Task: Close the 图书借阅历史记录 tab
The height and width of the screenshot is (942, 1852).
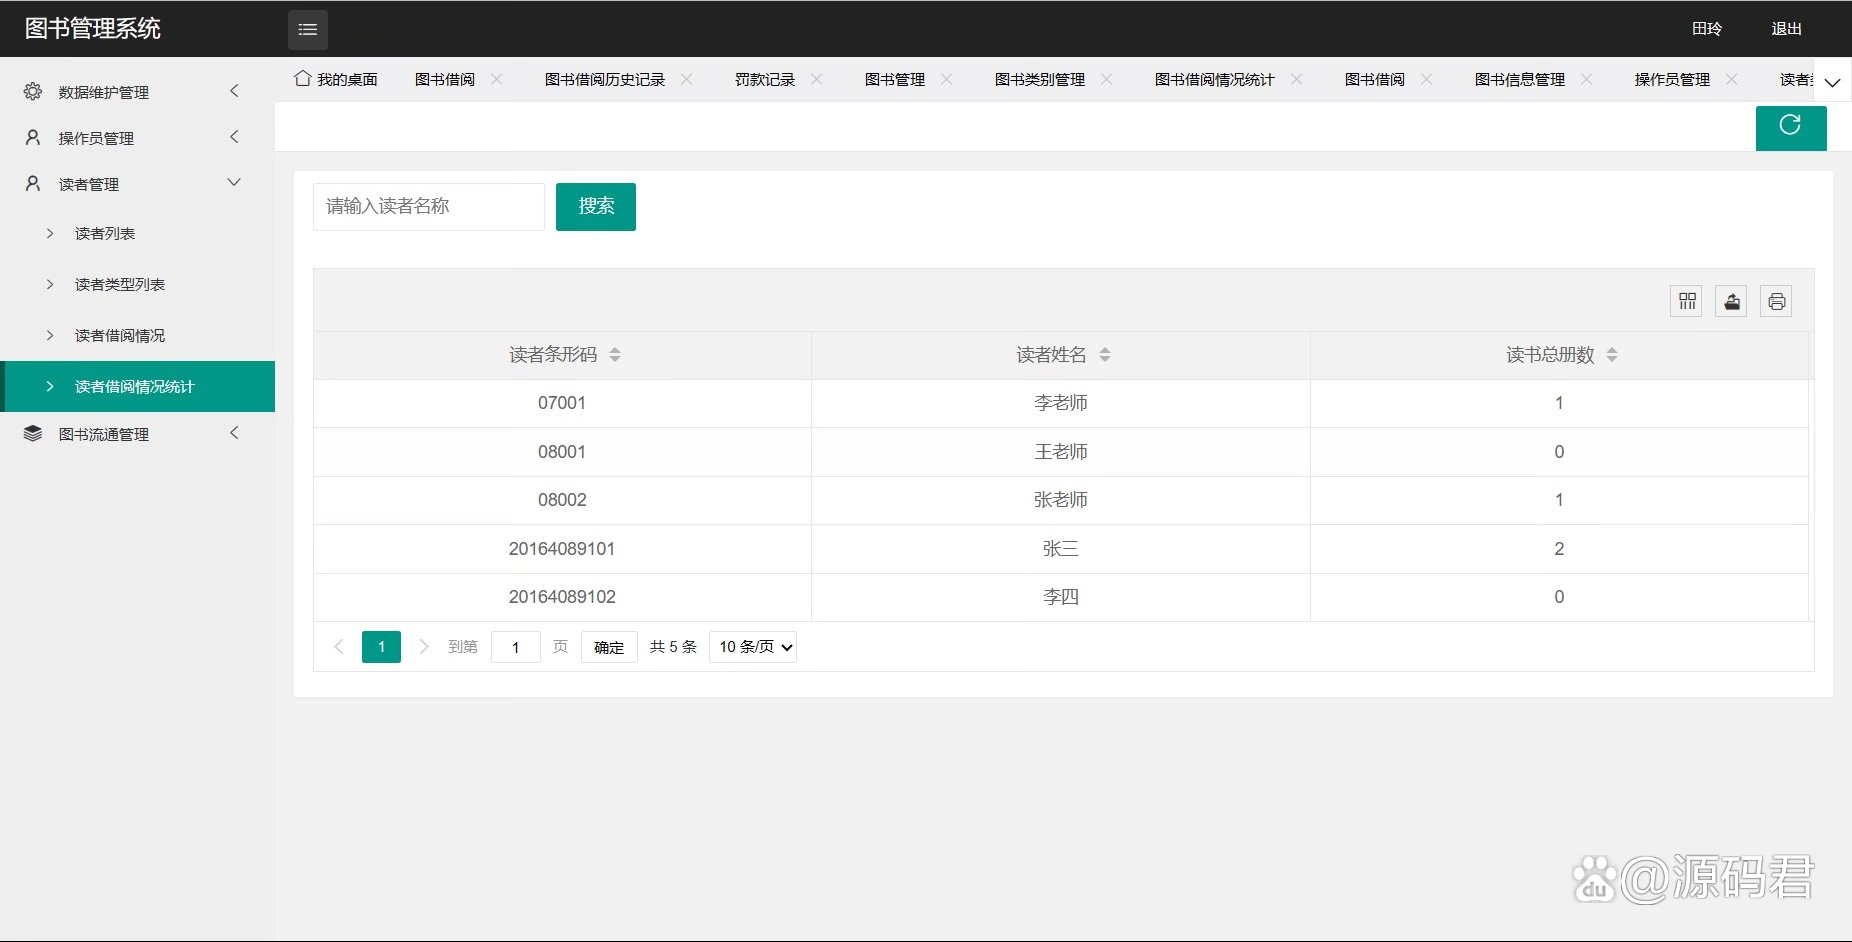Action: pyautogui.click(x=687, y=79)
